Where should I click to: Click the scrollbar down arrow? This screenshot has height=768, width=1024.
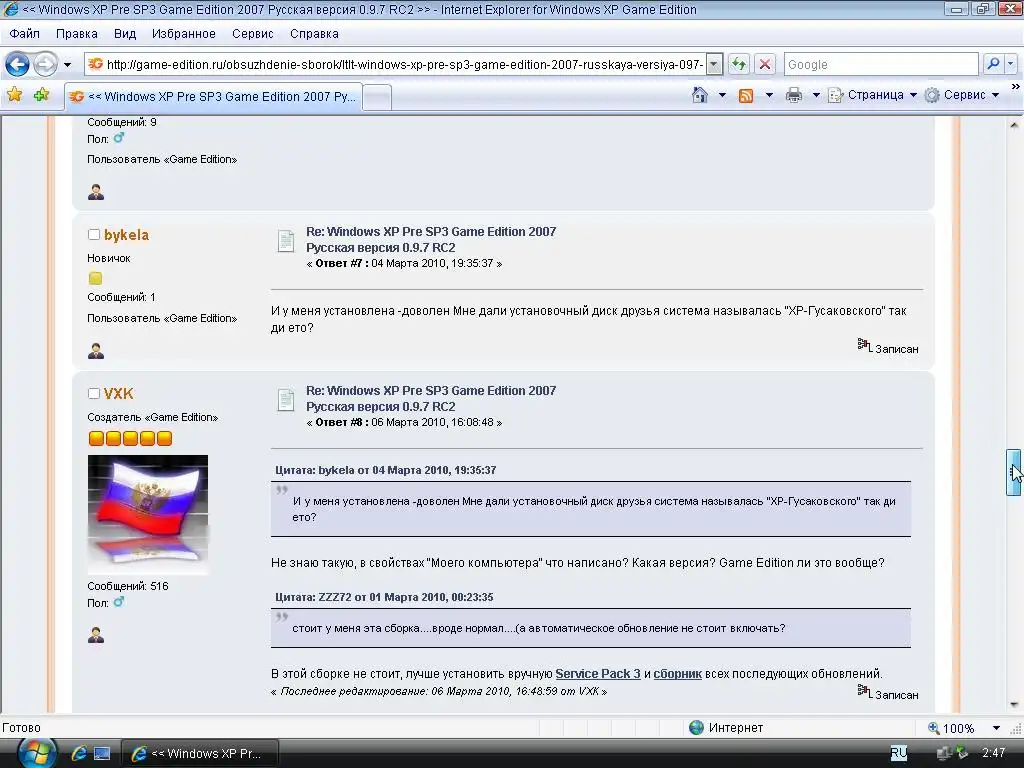(1014, 705)
